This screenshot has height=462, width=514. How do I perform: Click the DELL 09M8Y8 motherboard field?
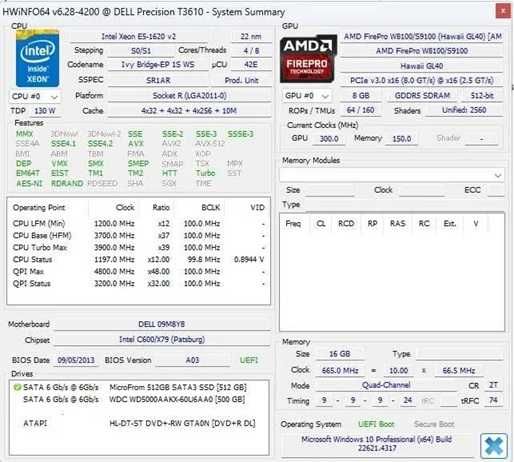point(162,324)
